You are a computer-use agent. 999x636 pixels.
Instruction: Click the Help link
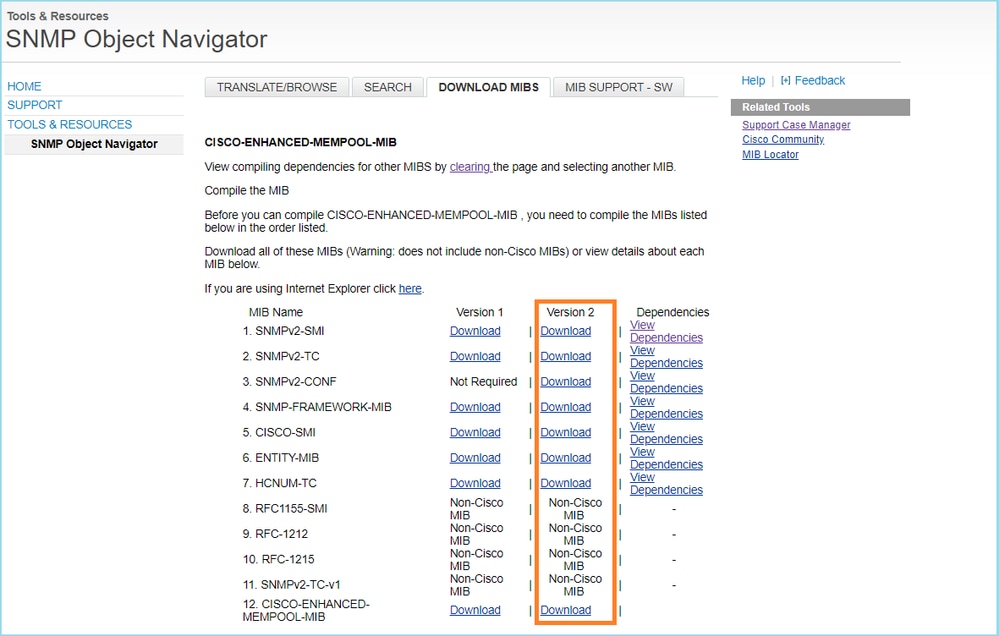click(x=753, y=81)
